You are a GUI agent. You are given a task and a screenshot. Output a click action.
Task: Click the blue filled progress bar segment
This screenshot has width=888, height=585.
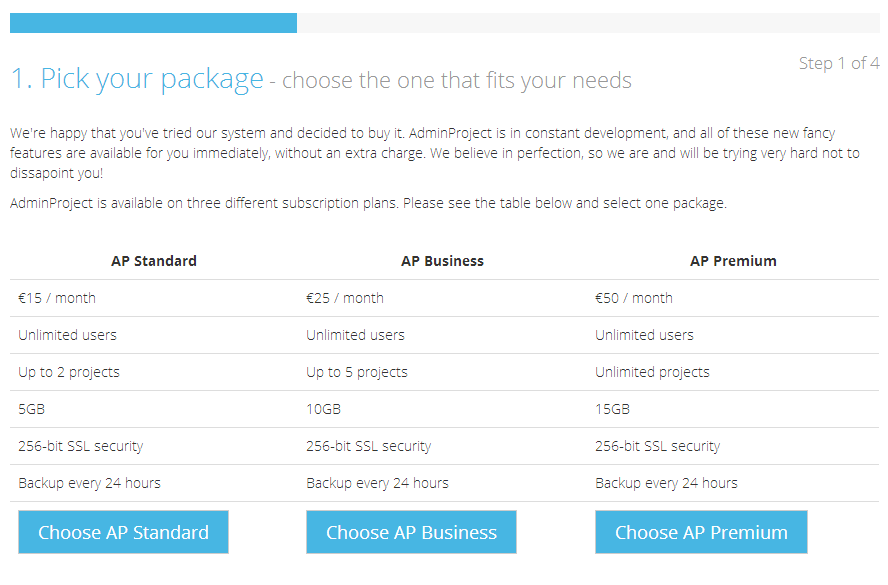pyautogui.click(x=153, y=23)
